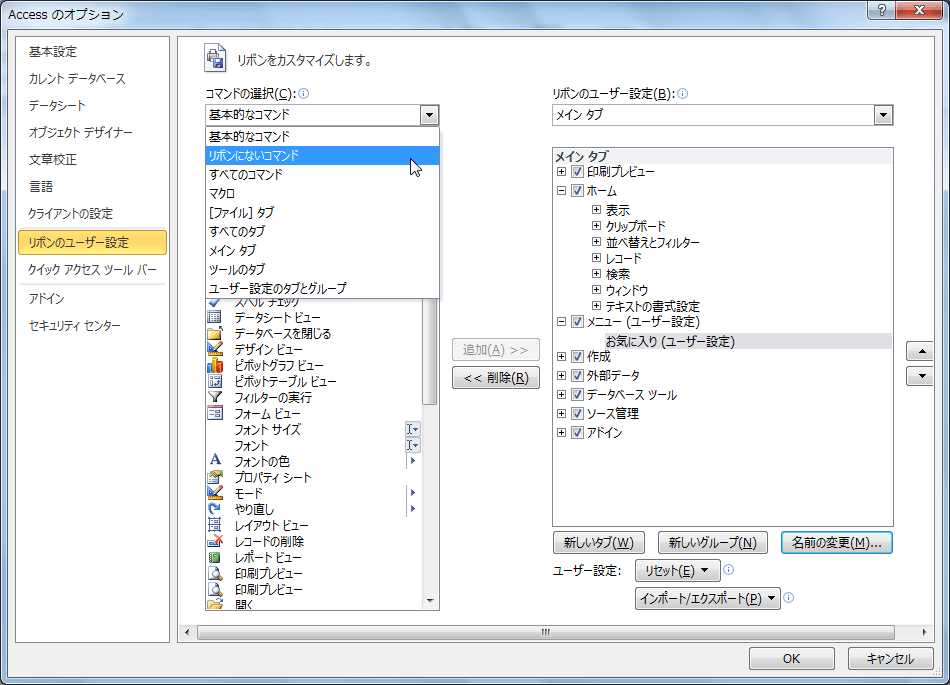
Task: Uncheck the 印刷プレビュー tab checkbox
Action: click(x=577, y=171)
